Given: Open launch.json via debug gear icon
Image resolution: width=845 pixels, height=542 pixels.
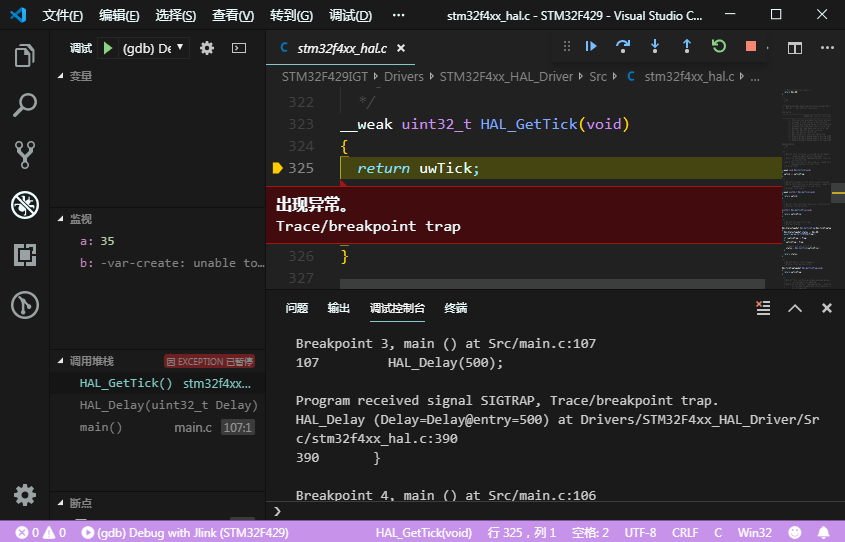Looking at the screenshot, I should pyautogui.click(x=207, y=48).
